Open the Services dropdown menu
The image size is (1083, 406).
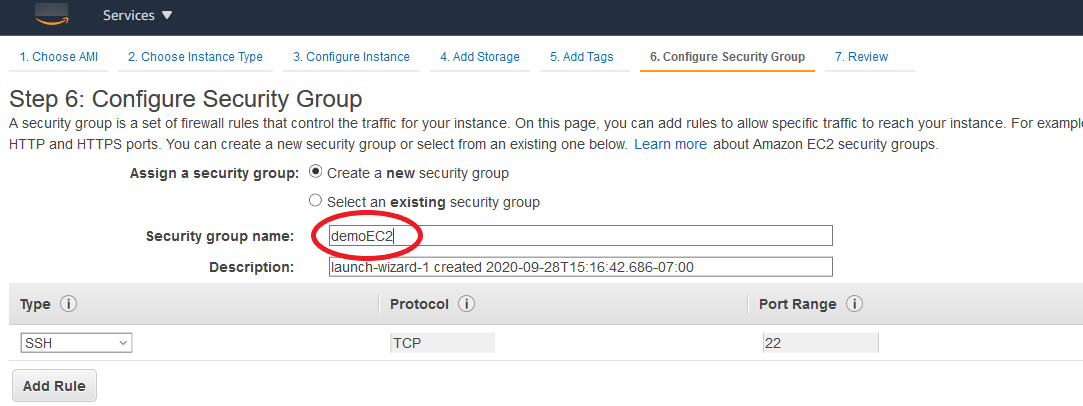[x=137, y=16]
